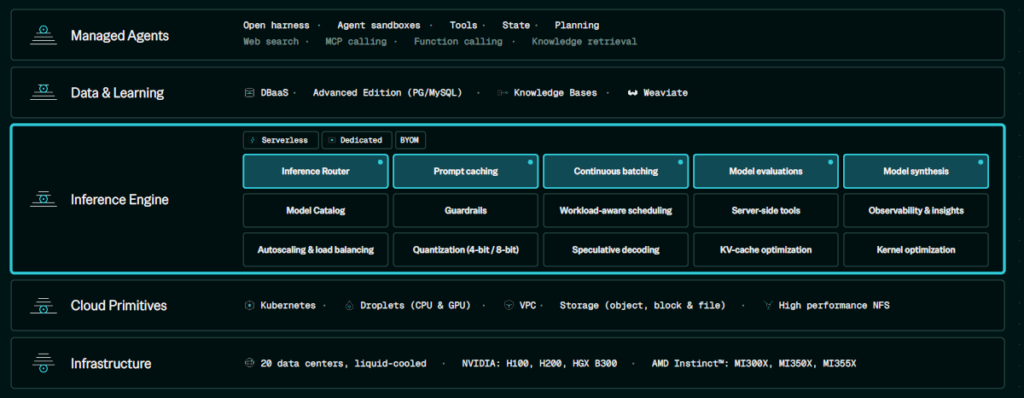The height and width of the screenshot is (398, 1024).
Task: Click the Weaviate label
Action: [665, 93]
